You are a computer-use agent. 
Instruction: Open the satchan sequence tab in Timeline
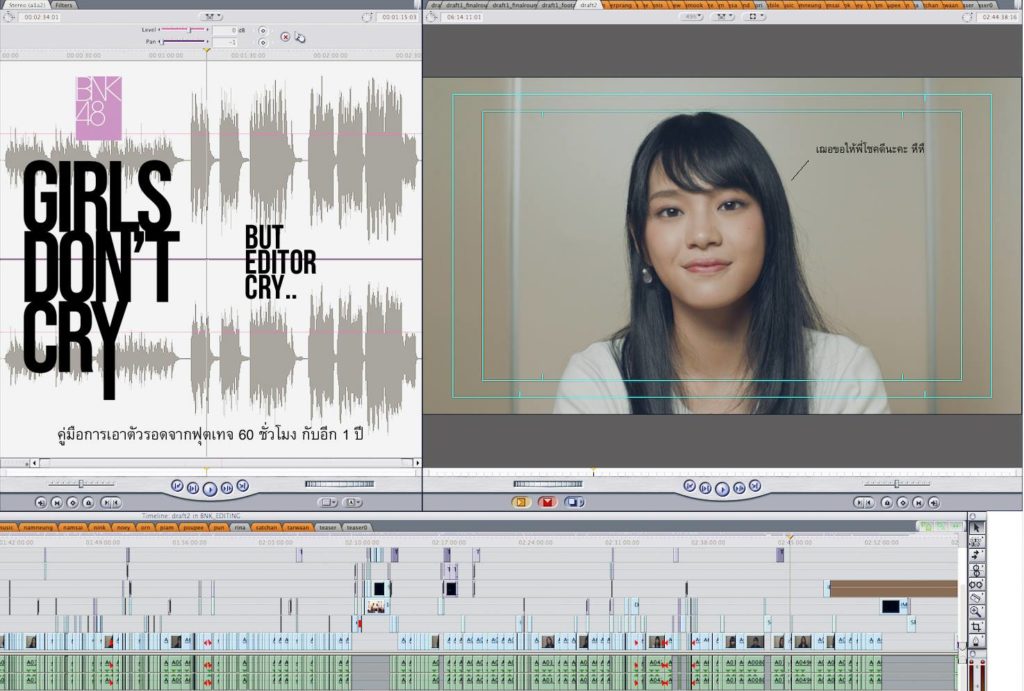266,527
